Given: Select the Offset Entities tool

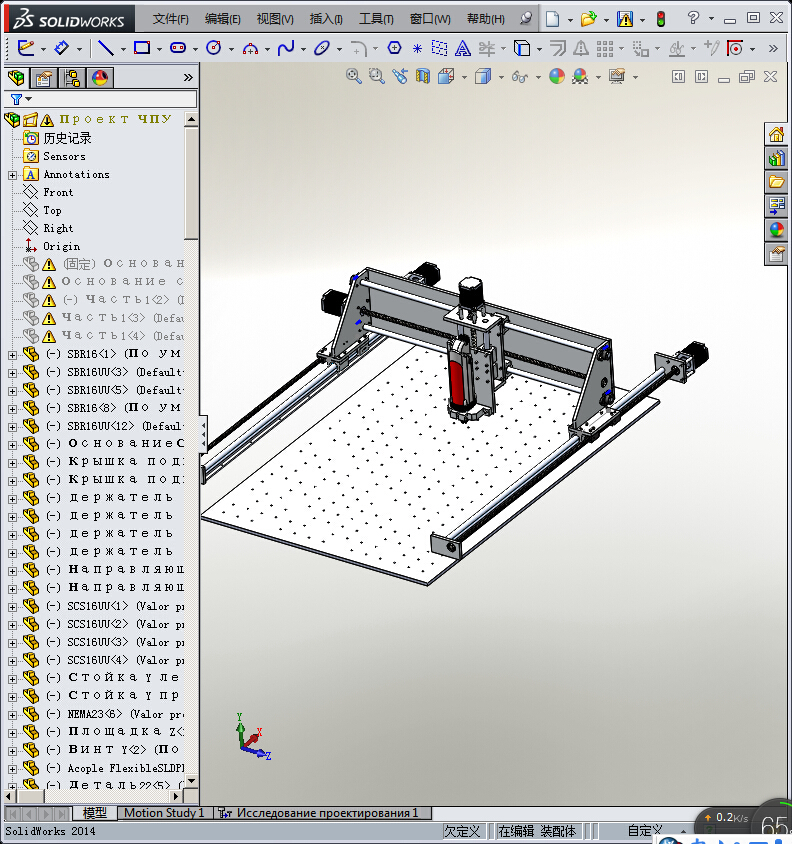Looking at the screenshot, I should [558, 48].
